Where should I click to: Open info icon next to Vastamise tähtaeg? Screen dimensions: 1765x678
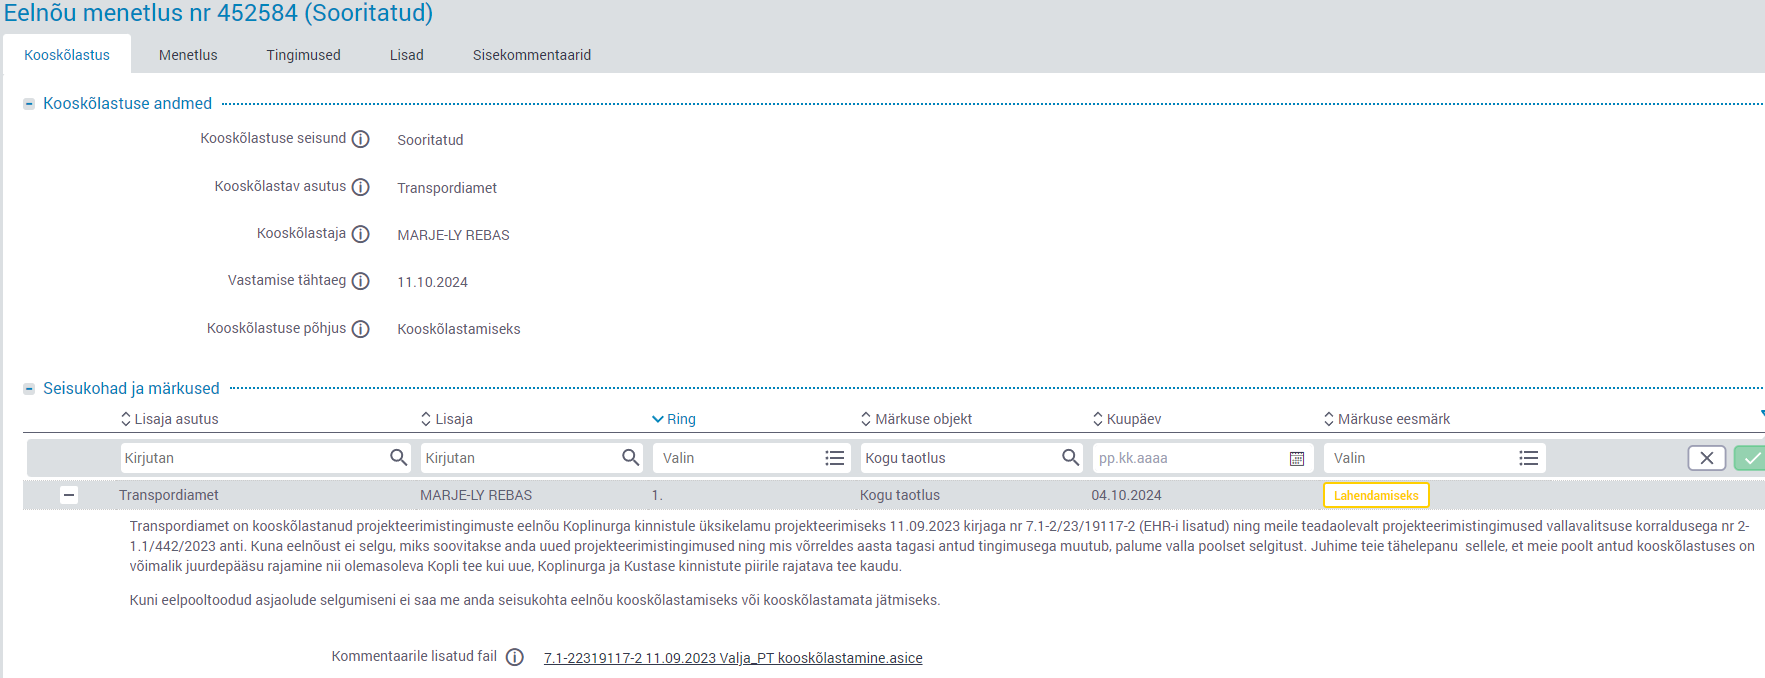point(361,281)
